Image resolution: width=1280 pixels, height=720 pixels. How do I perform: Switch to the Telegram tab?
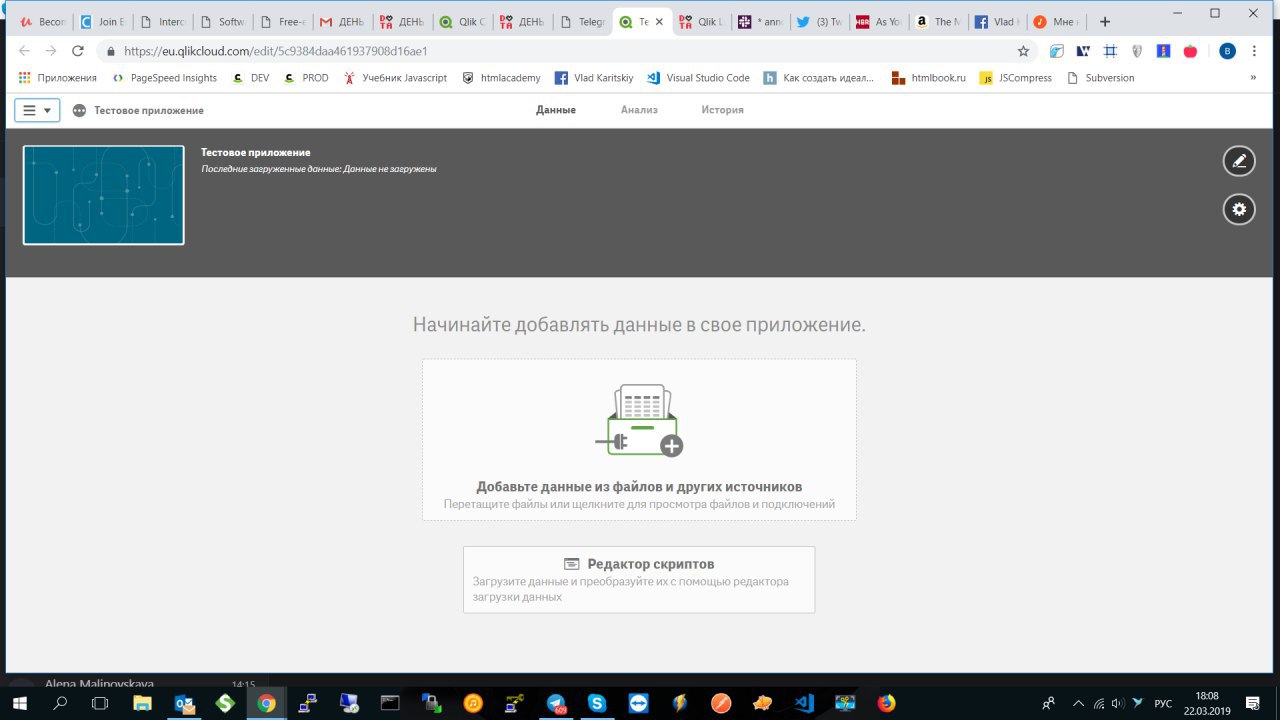583,22
